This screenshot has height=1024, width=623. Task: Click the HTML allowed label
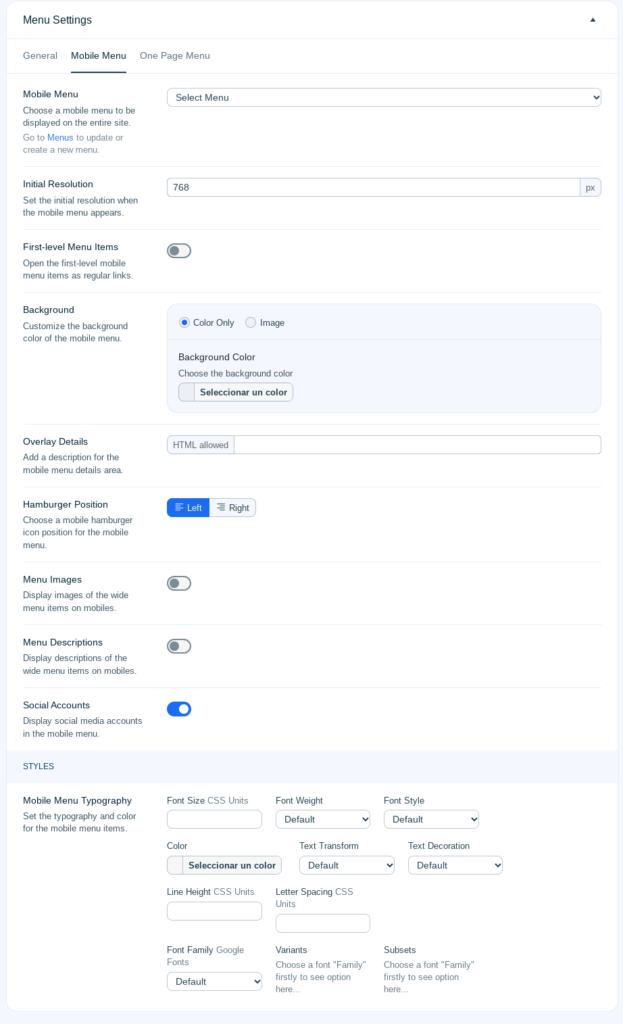click(200, 445)
